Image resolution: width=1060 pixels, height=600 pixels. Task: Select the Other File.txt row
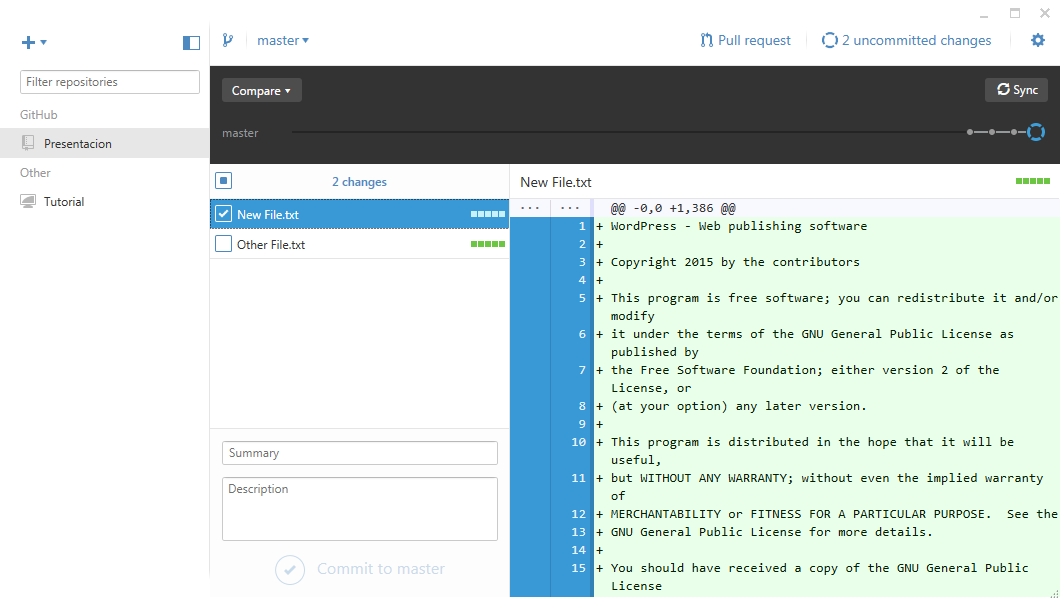(360, 244)
